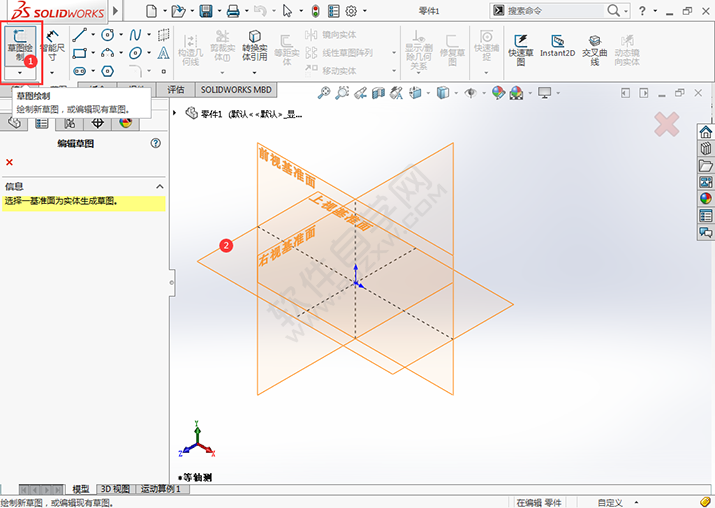Switch to the SOLIDWORKS MBD tab
This screenshot has width=715, height=508.
click(236, 90)
